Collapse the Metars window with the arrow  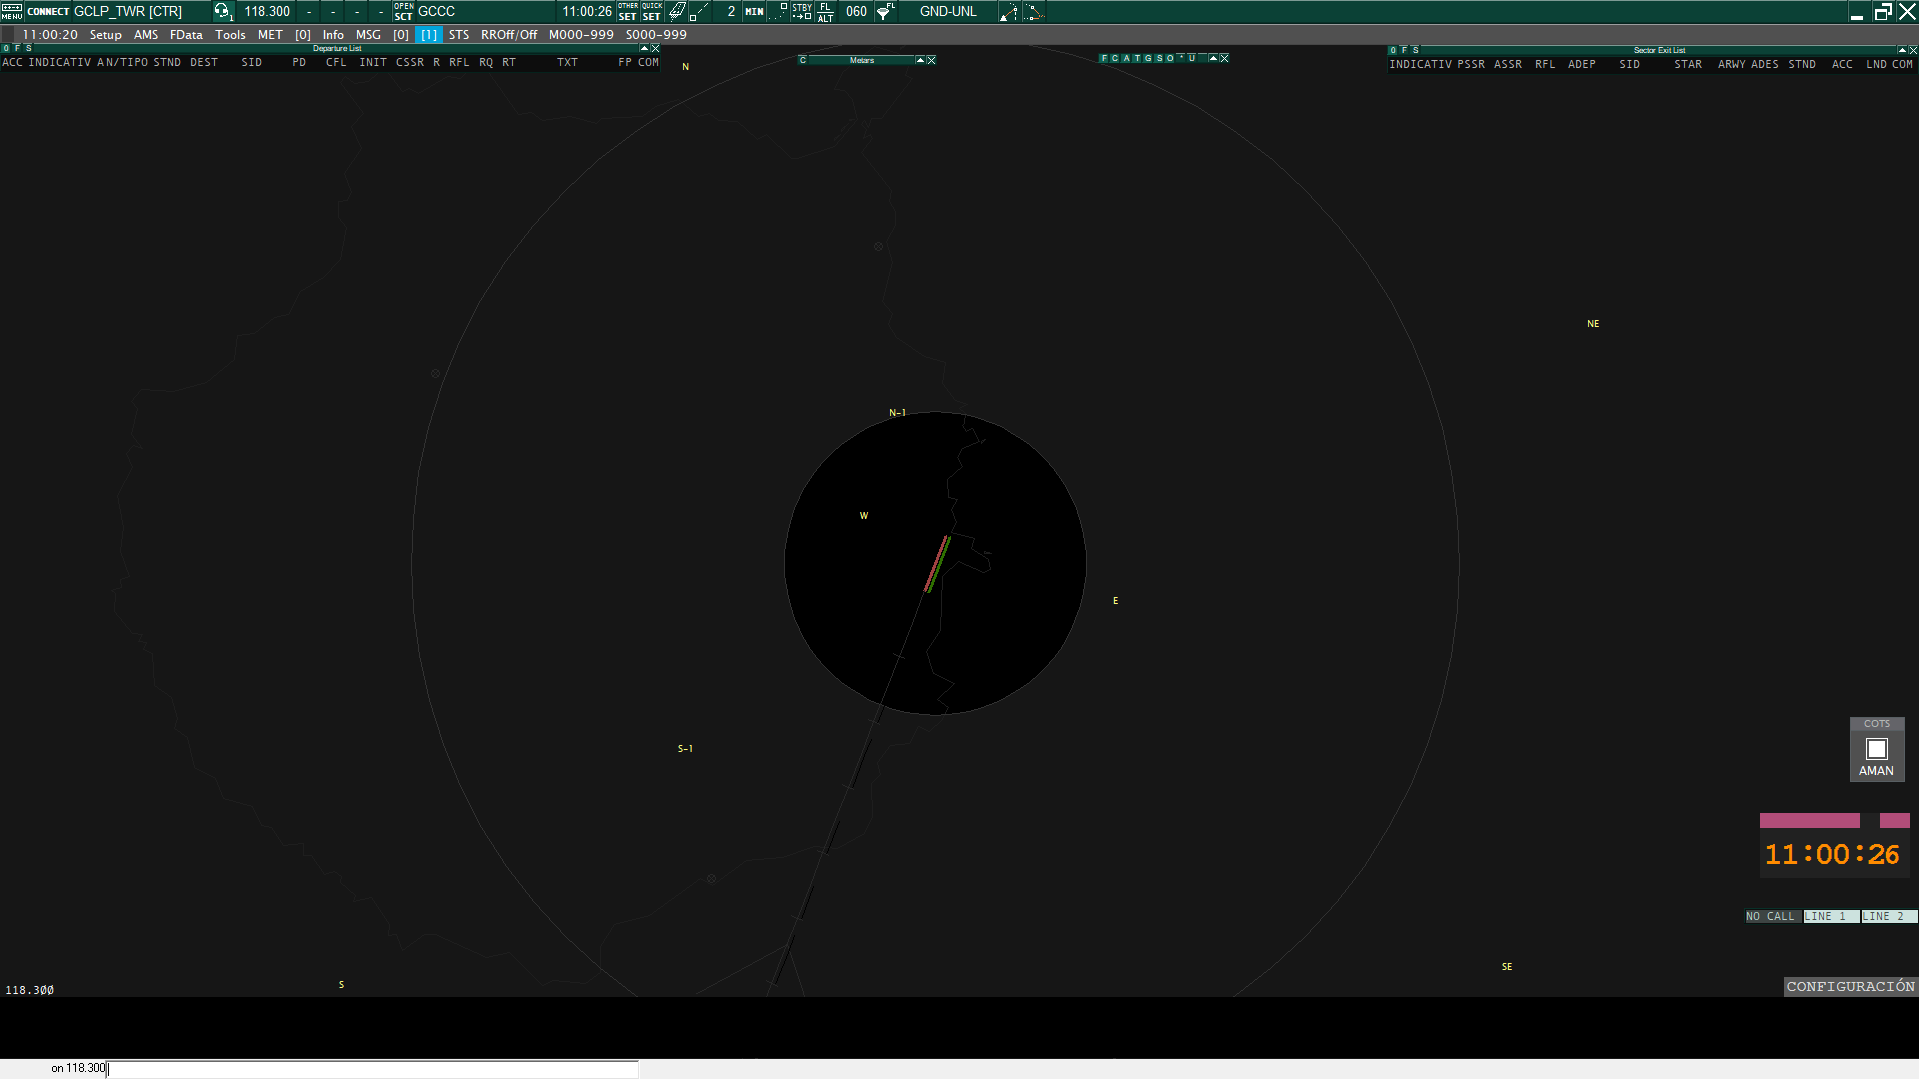[x=920, y=60]
